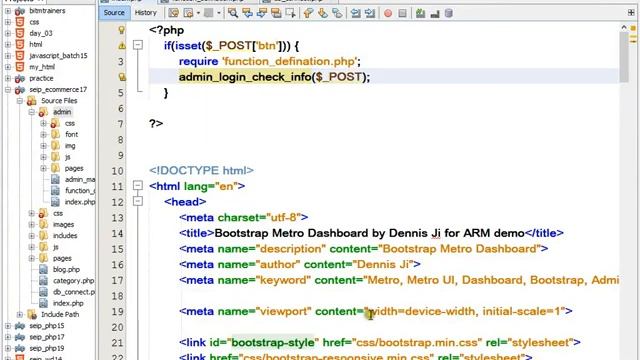
Task: Click the admin_ma file icon
Action: click(x=55, y=179)
